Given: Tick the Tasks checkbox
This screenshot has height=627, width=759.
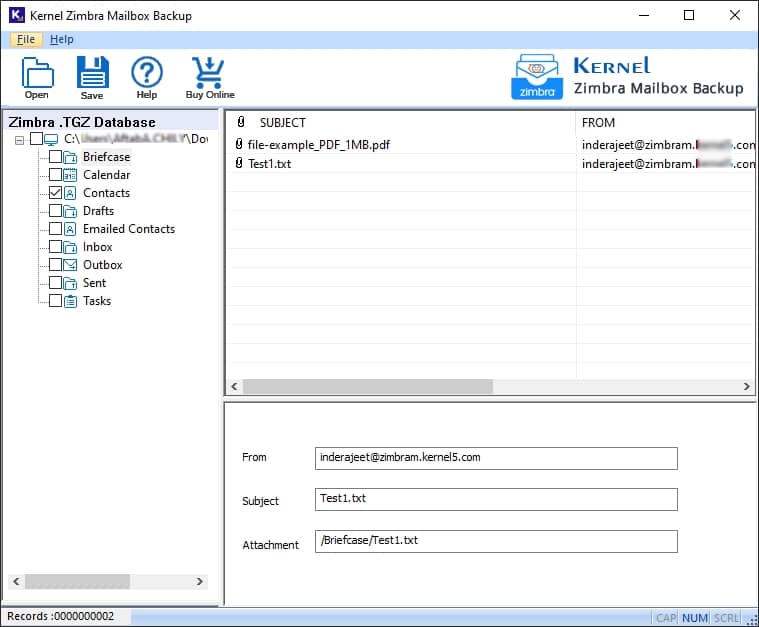Looking at the screenshot, I should tap(55, 300).
